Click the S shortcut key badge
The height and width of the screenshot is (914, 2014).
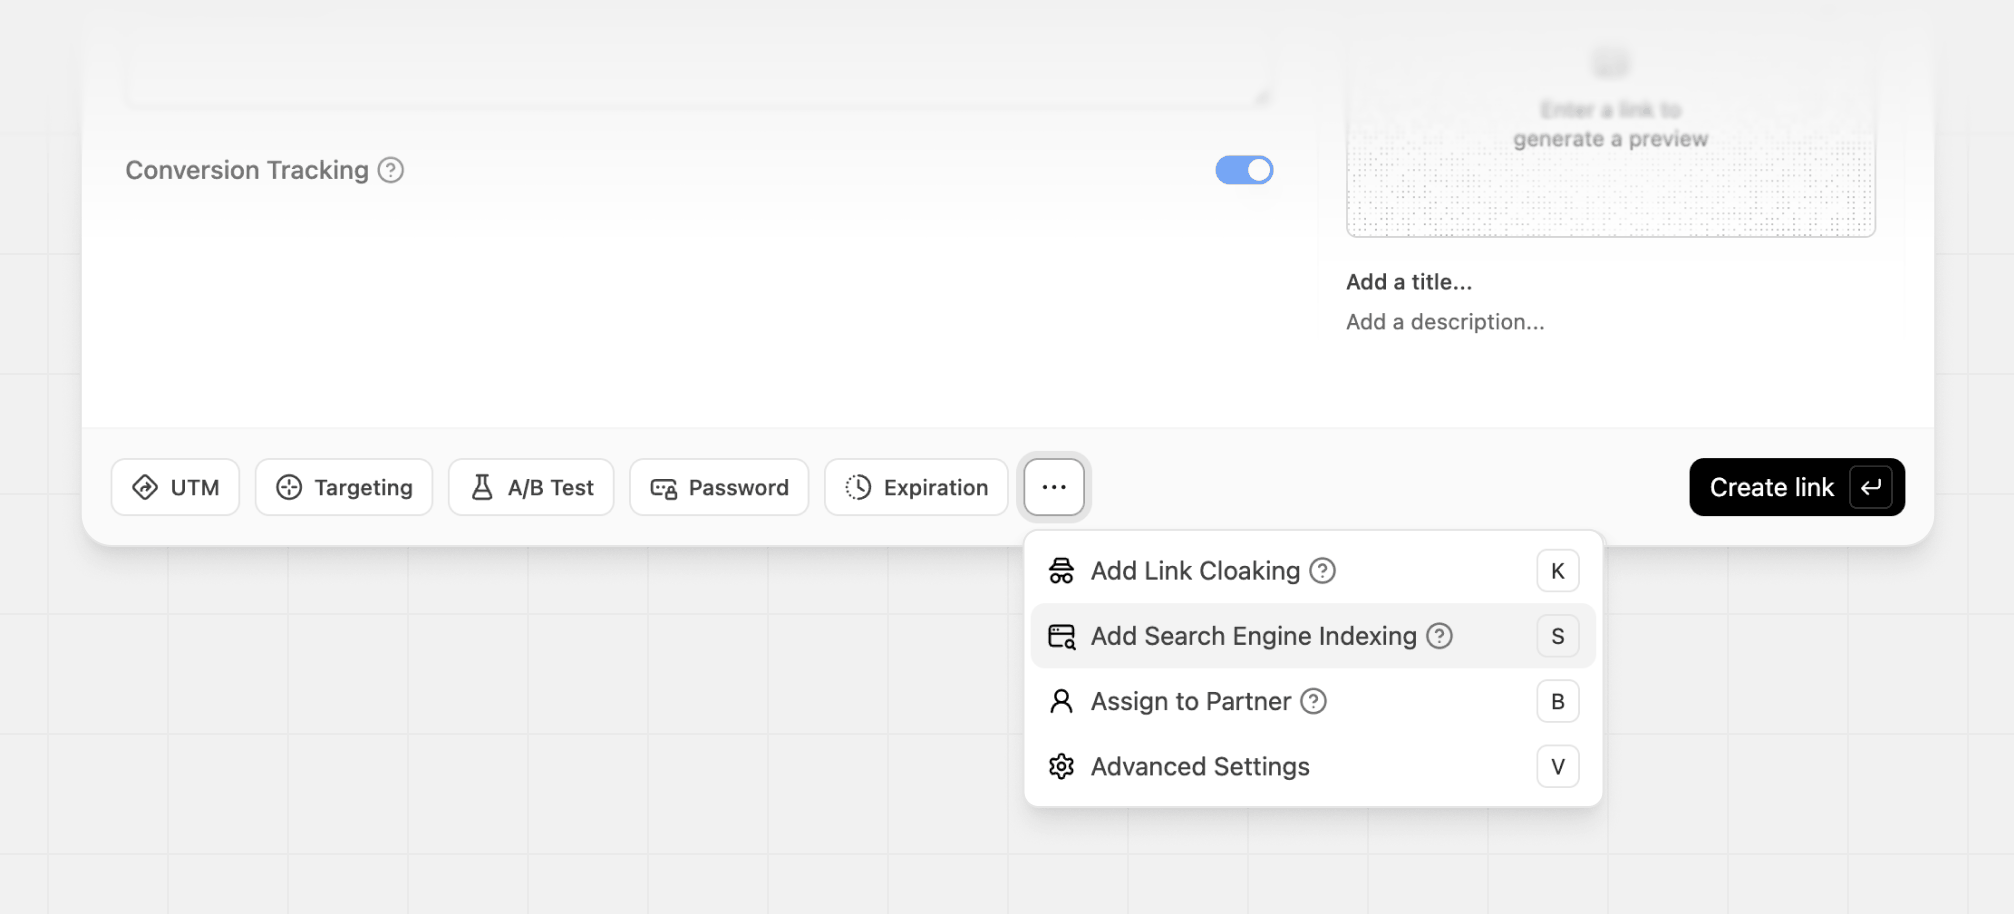tap(1557, 636)
